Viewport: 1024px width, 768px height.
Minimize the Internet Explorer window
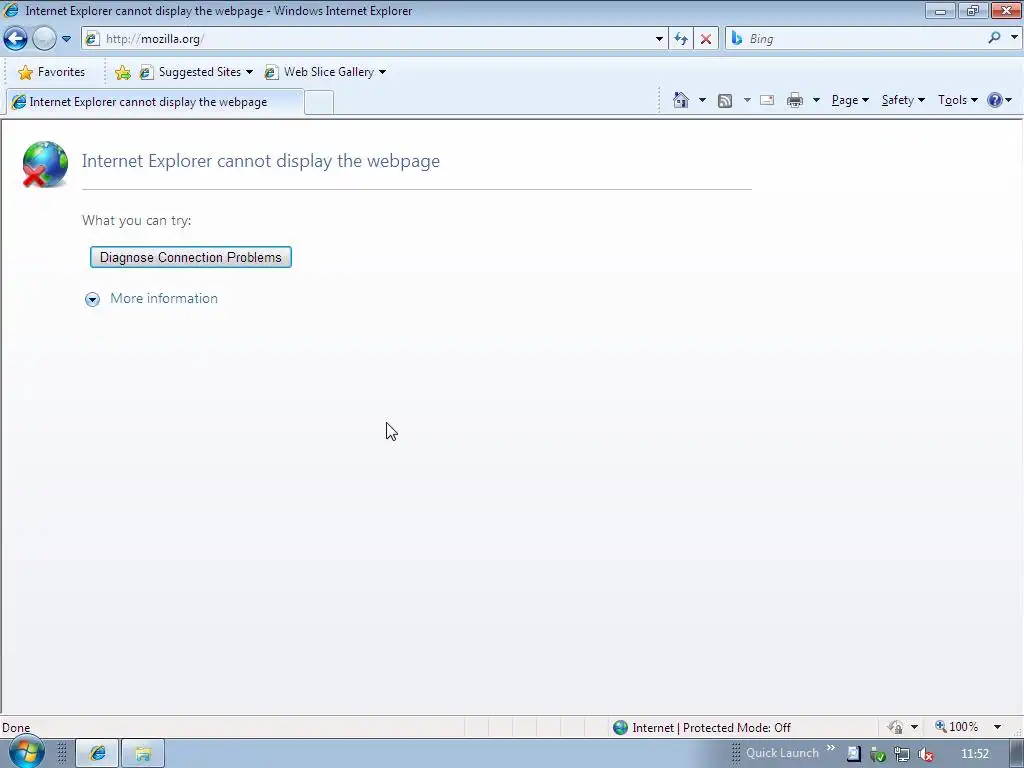pyautogui.click(x=940, y=10)
